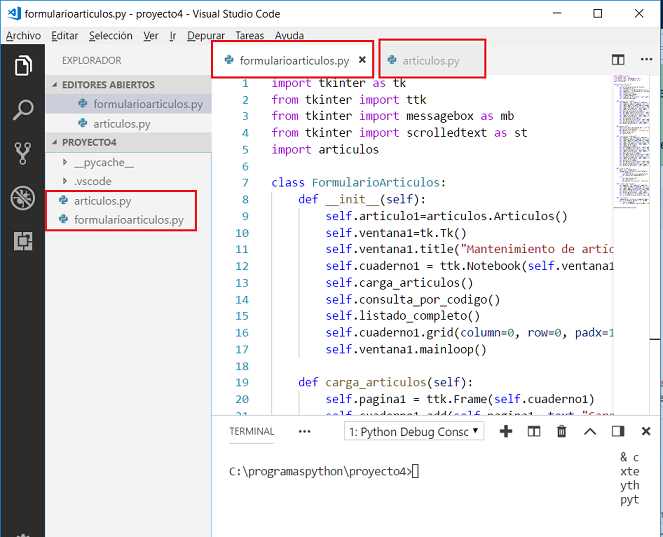Click the code minimap overview

pos(631,140)
